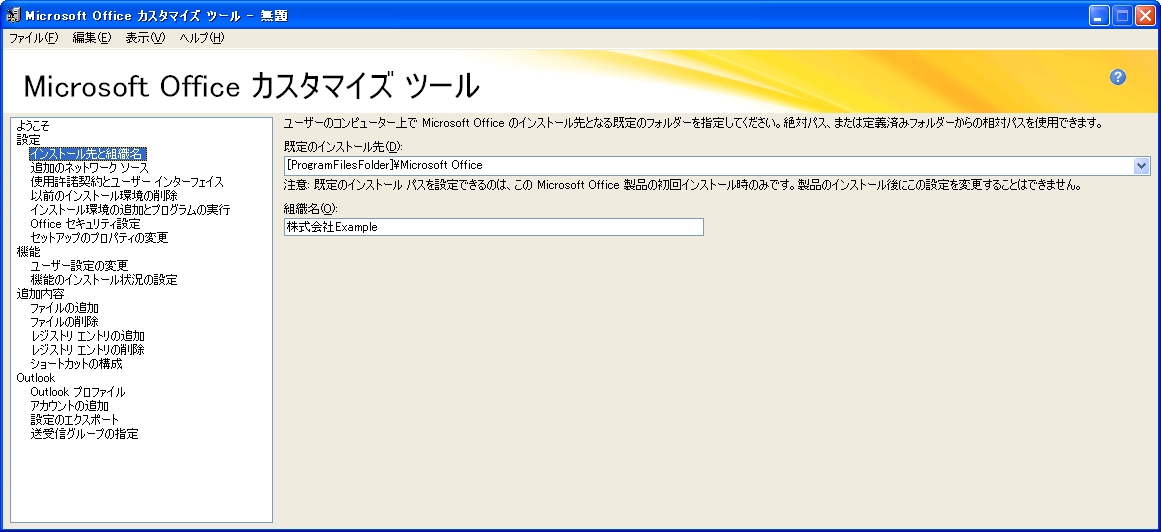Open the ファイル menu

[x=33, y=38]
